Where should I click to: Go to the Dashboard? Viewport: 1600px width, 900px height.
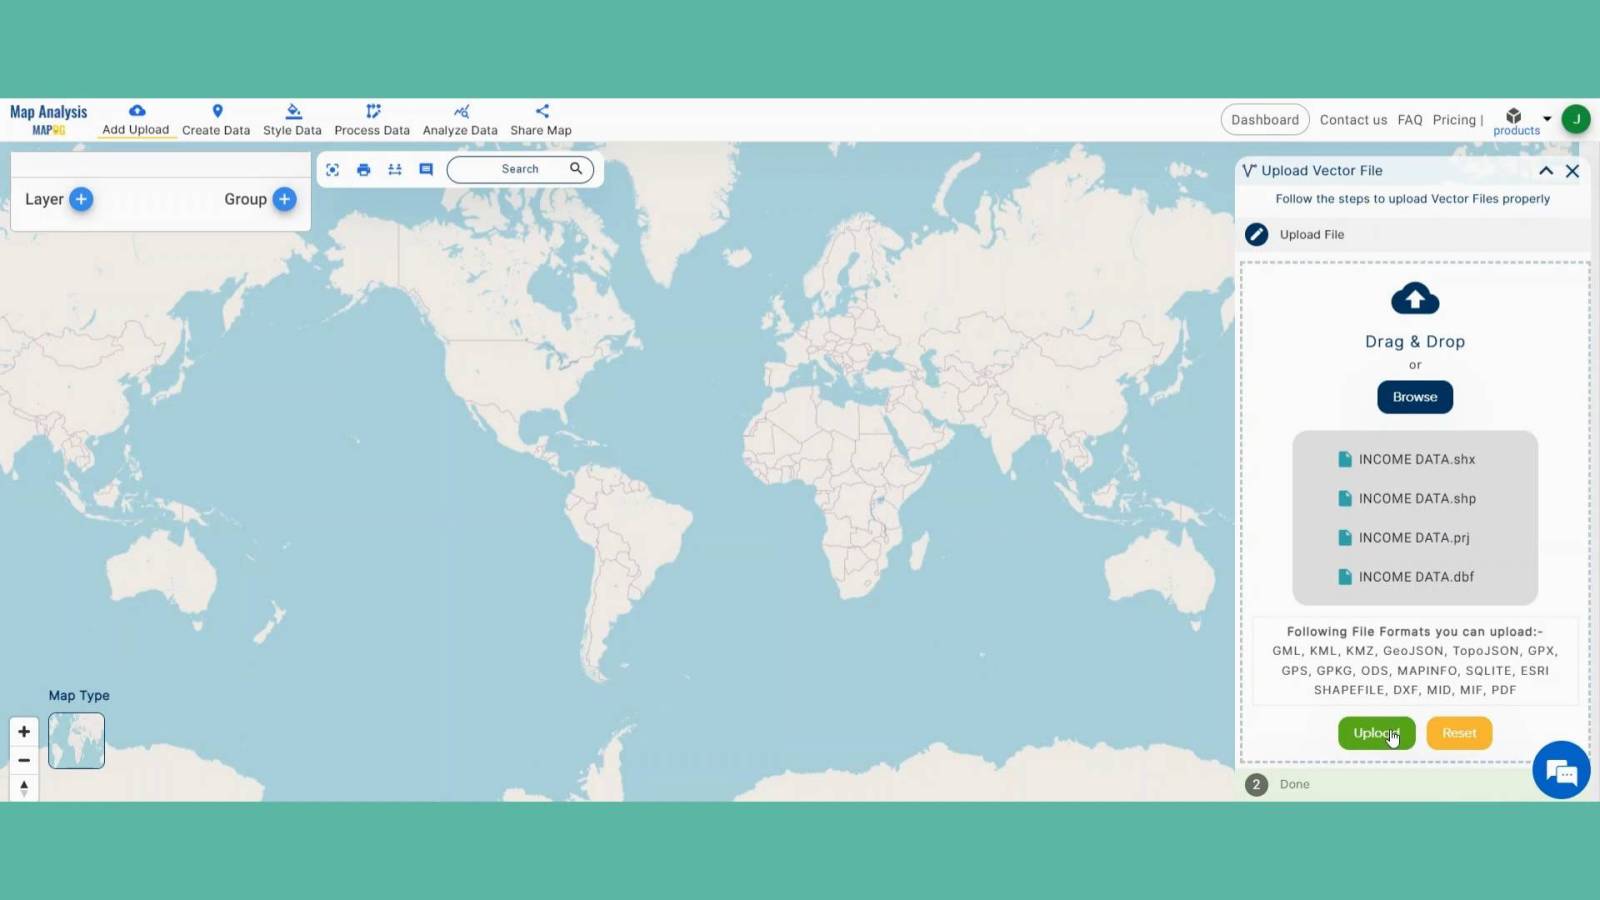[x=1265, y=119]
